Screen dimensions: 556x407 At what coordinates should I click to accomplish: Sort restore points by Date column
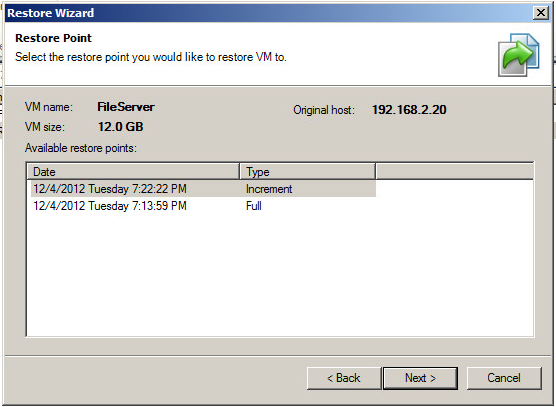(133, 172)
